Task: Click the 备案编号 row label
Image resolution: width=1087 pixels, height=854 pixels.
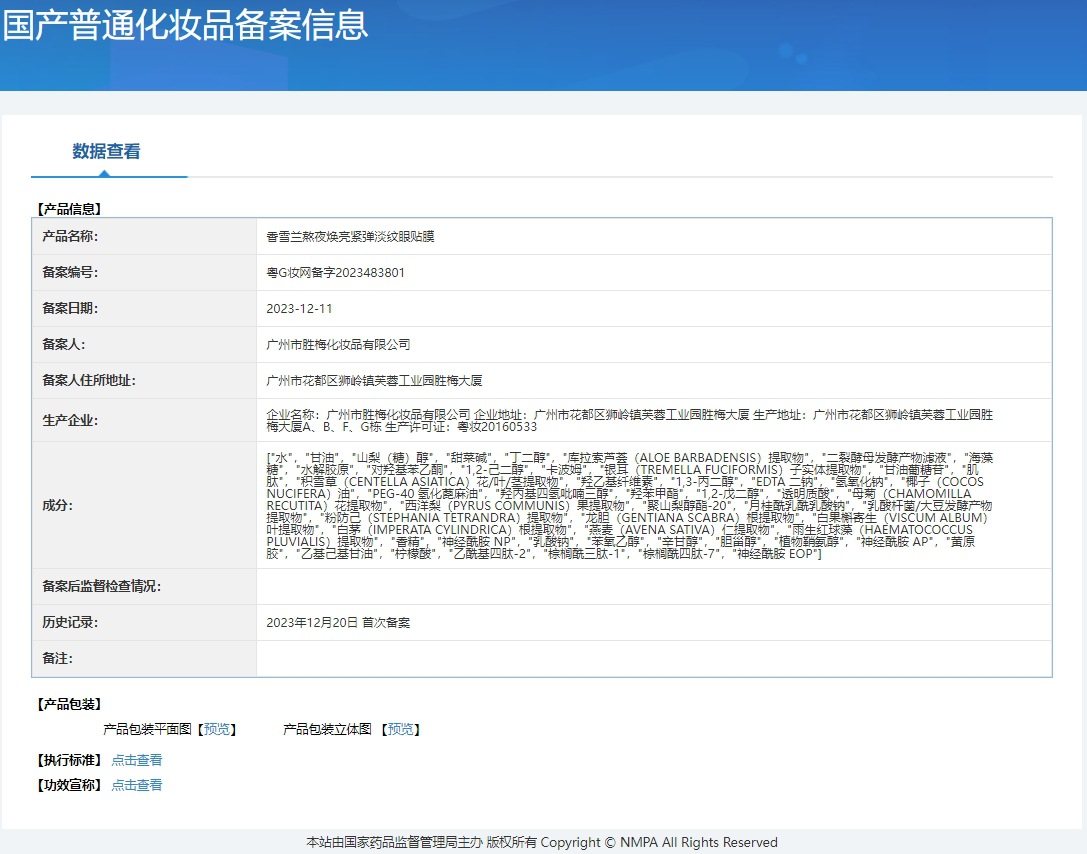Action: point(70,272)
